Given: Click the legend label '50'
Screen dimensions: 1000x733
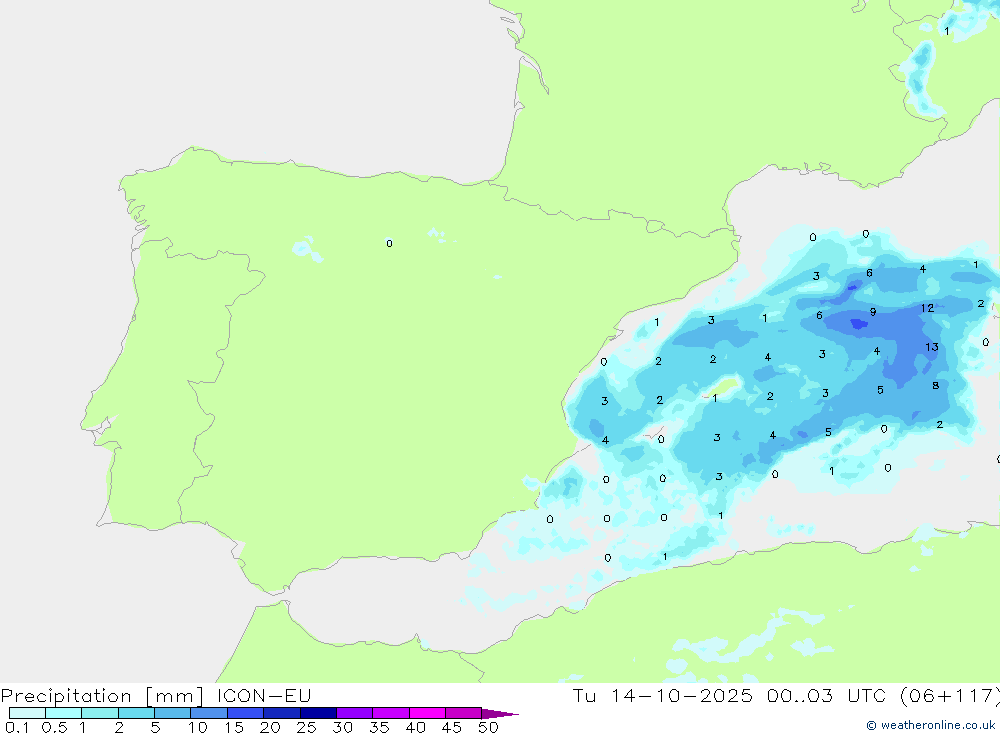Looking at the screenshot, I should pos(488,727).
